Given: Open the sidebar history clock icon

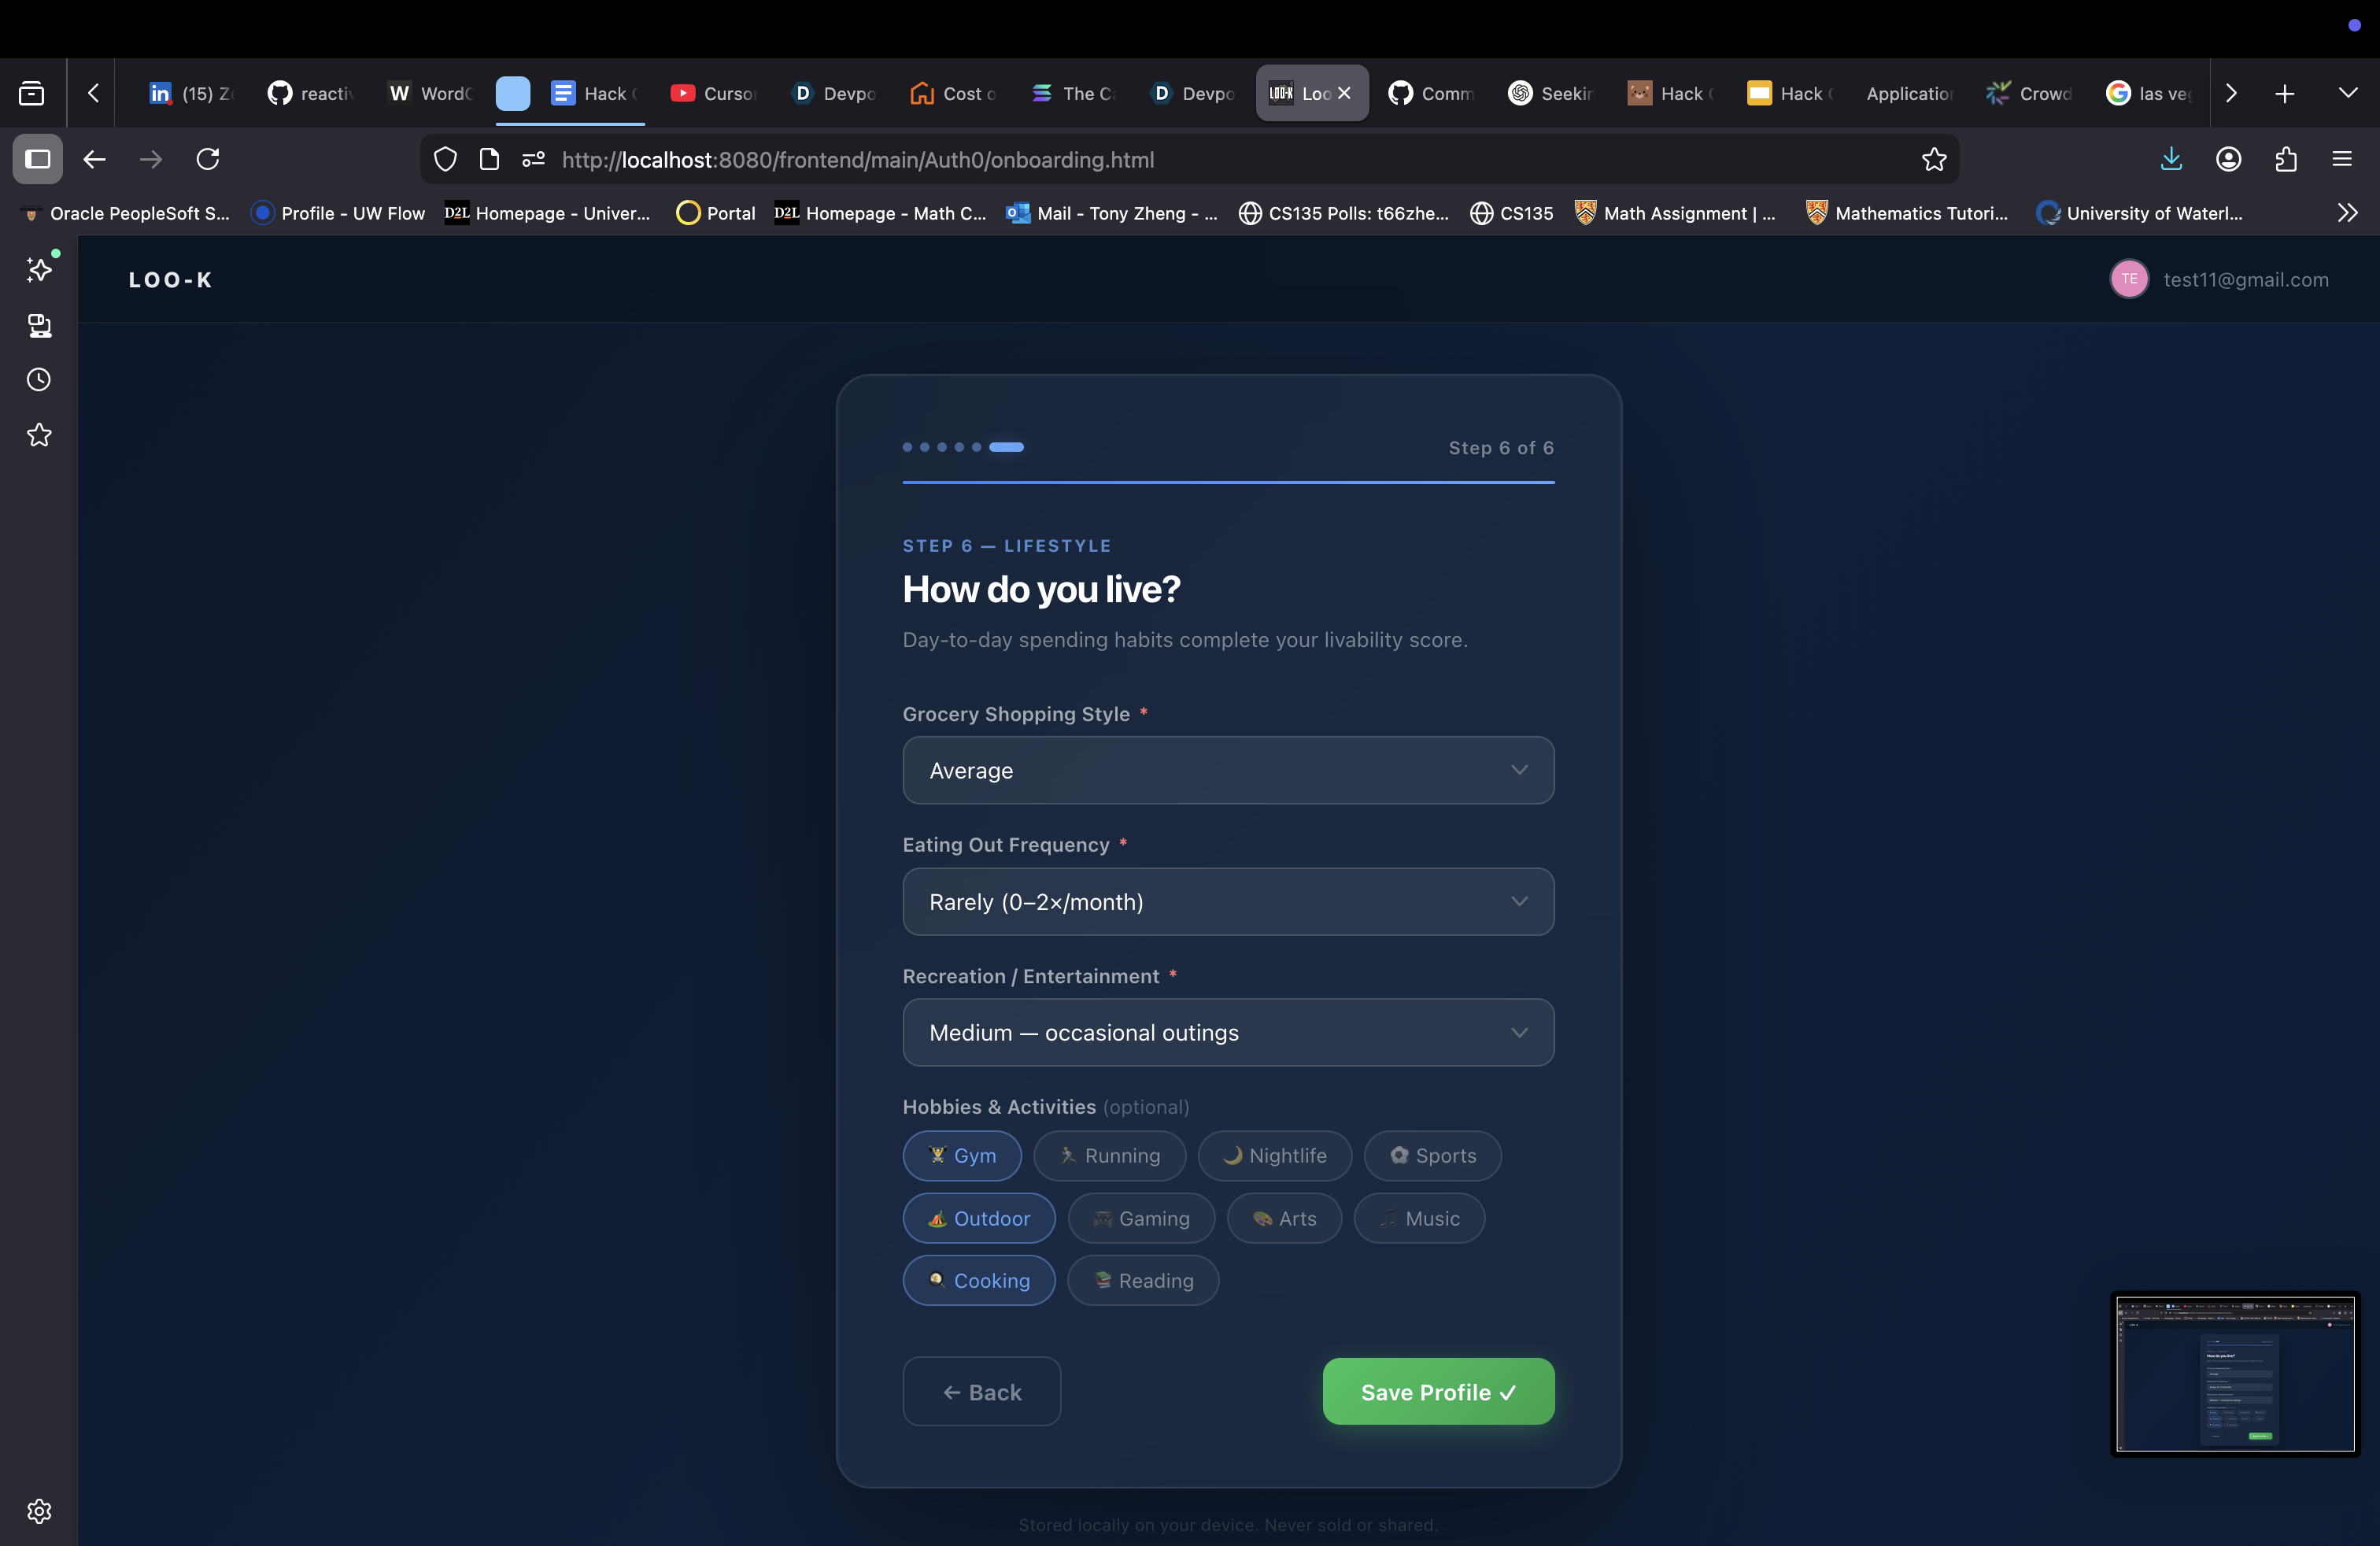Looking at the screenshot, I should (x=39, y=380).
